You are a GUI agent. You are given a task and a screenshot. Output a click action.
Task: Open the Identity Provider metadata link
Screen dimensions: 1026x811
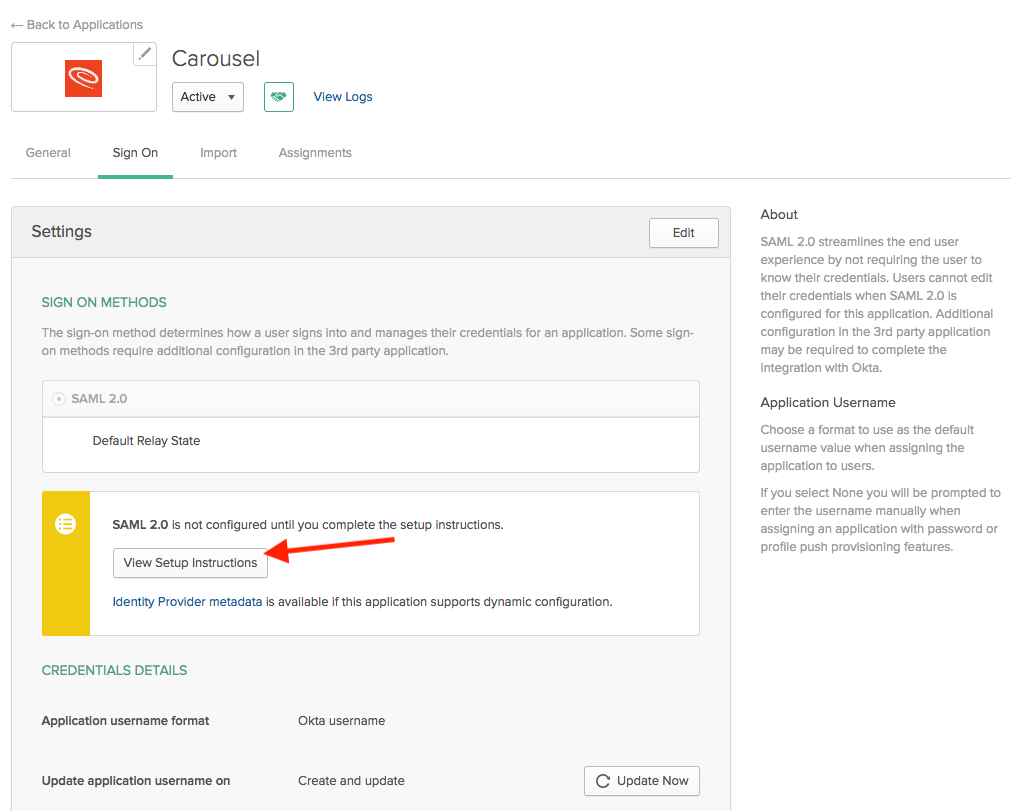click(x=187, y=602)
